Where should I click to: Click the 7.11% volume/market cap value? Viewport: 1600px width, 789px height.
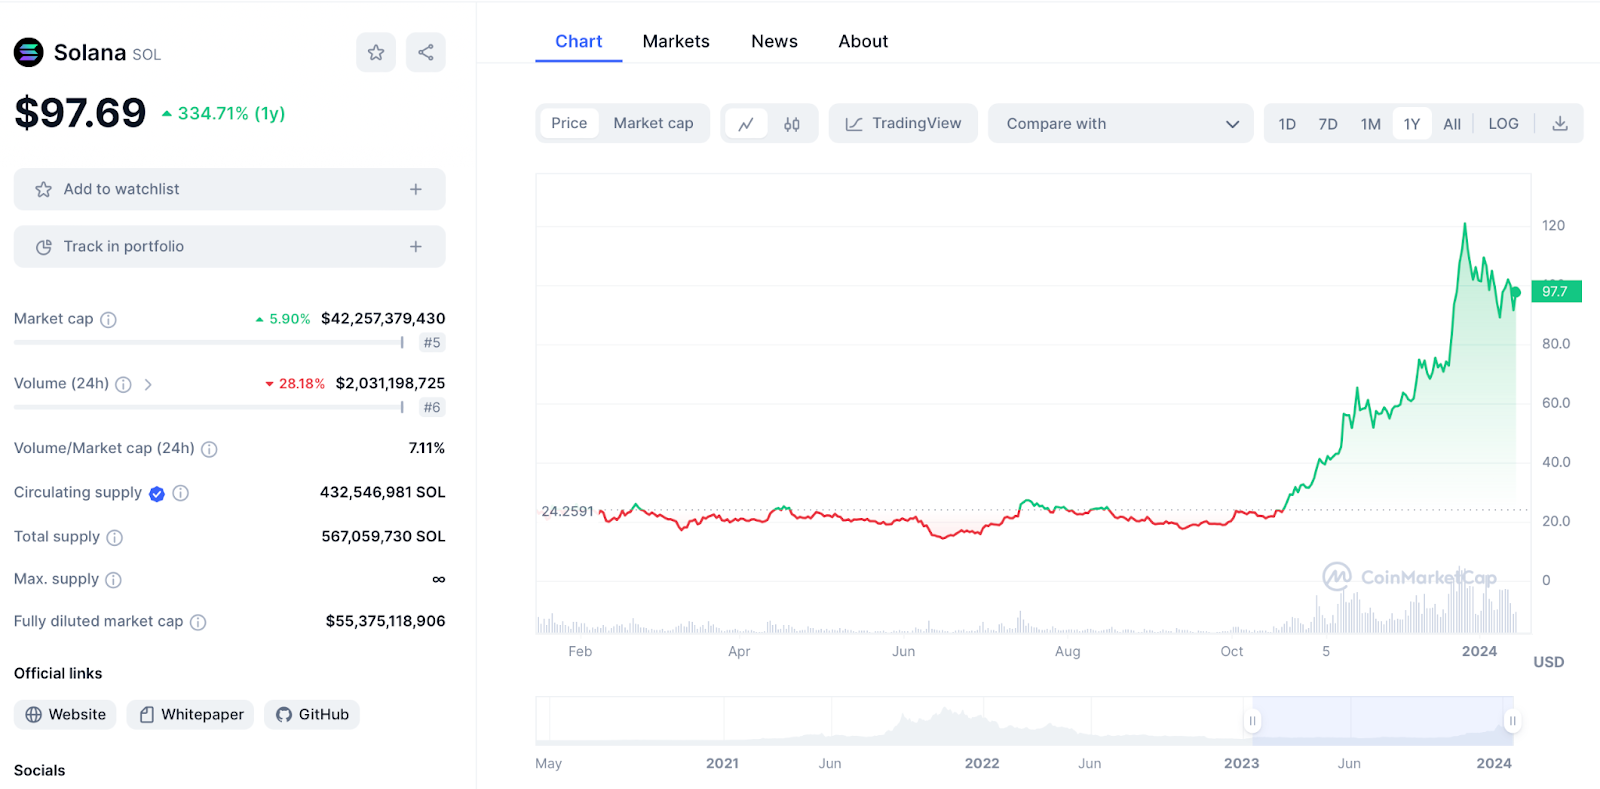[x=427, y=448]
